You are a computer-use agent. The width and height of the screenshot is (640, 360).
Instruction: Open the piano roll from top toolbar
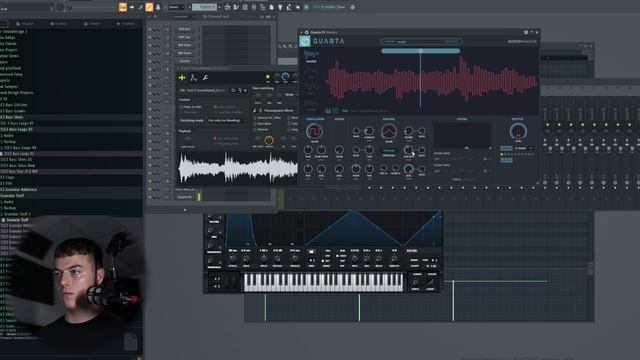tap(236, 7)
